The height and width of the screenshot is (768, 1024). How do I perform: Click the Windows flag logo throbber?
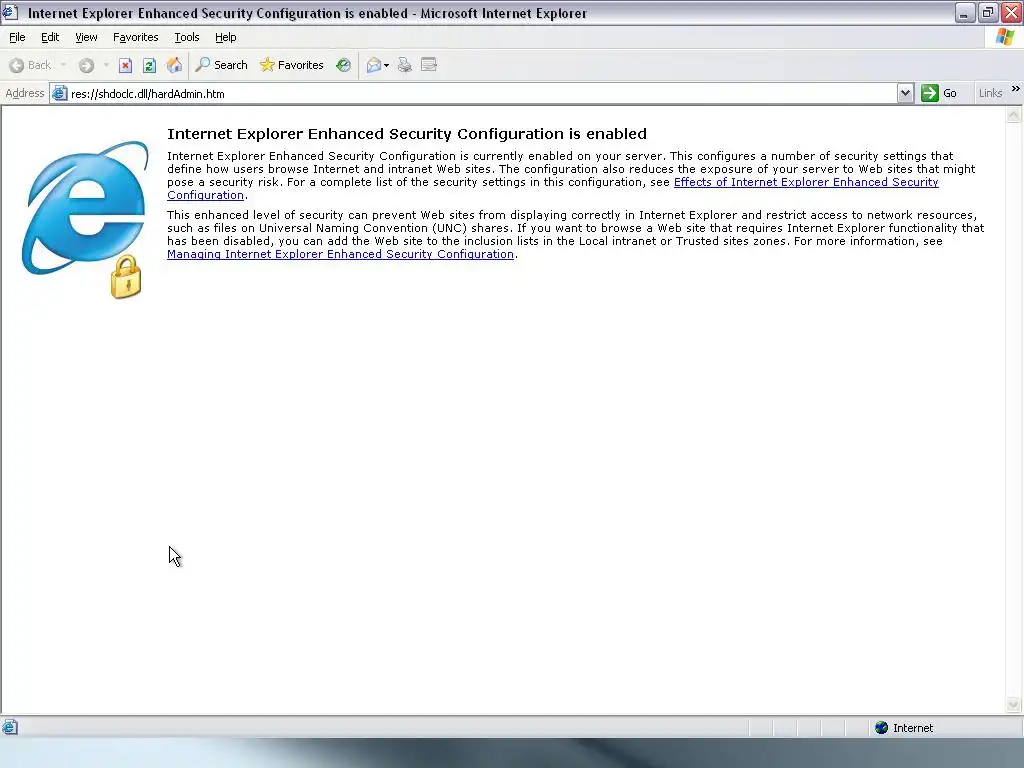click(x=1005, y=37)
